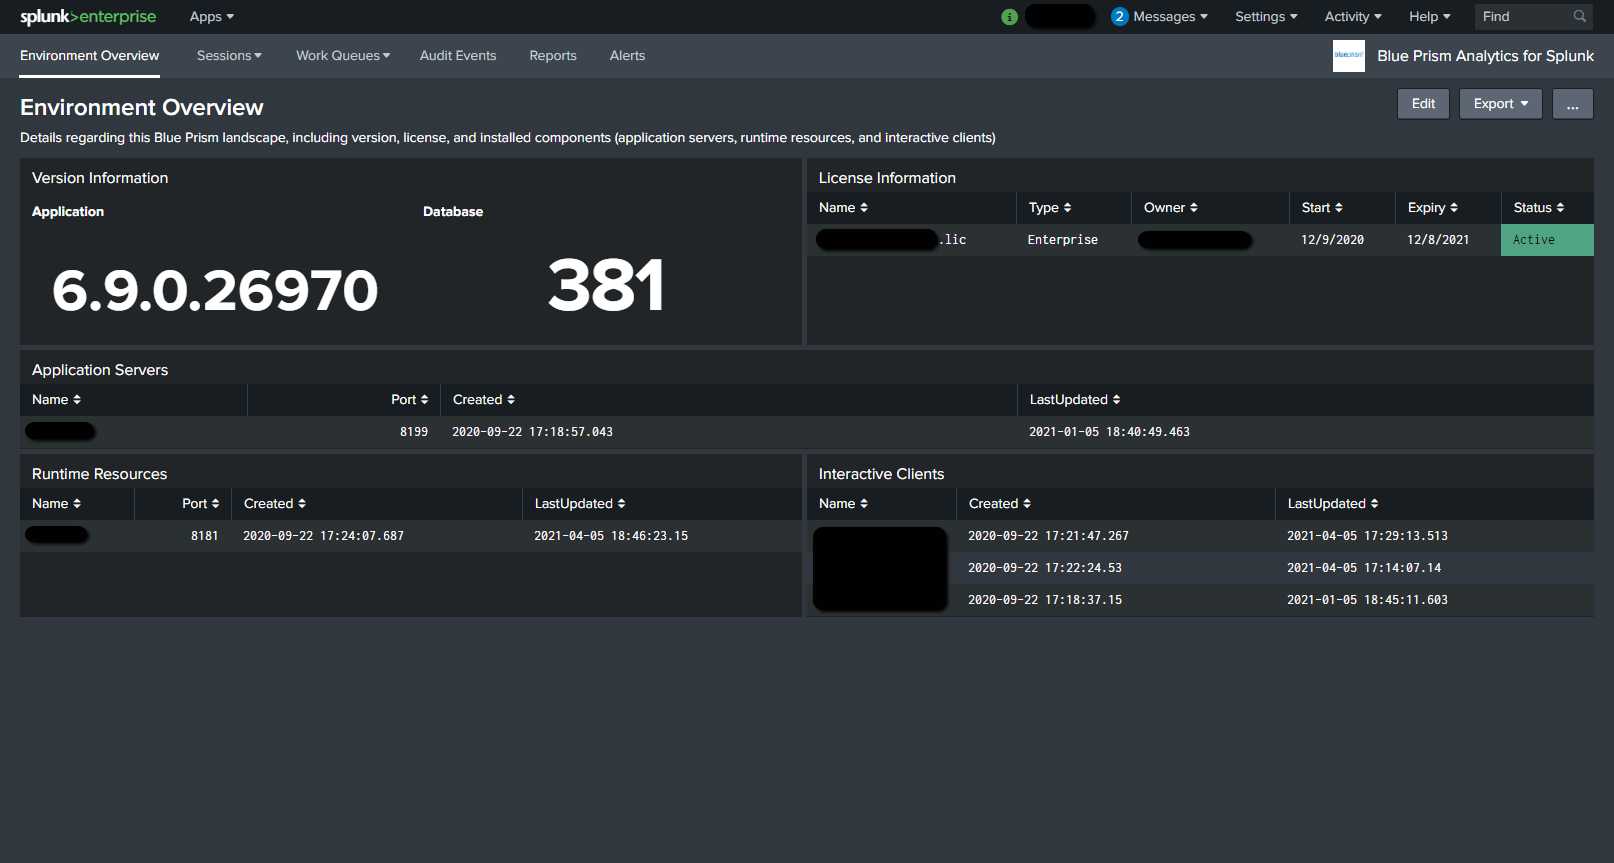Open the green info status icon
The height and width of the screenshot is (863, 1614).
pyautogui.click(x=1009, y=17)
